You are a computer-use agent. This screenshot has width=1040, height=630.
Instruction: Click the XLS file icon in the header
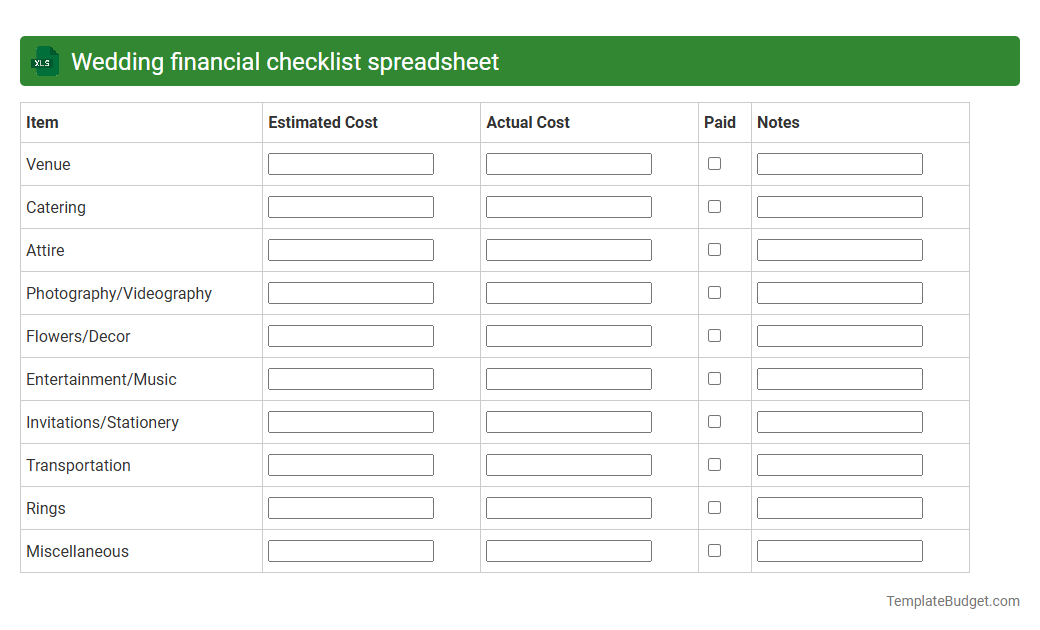tap(44, 61)
